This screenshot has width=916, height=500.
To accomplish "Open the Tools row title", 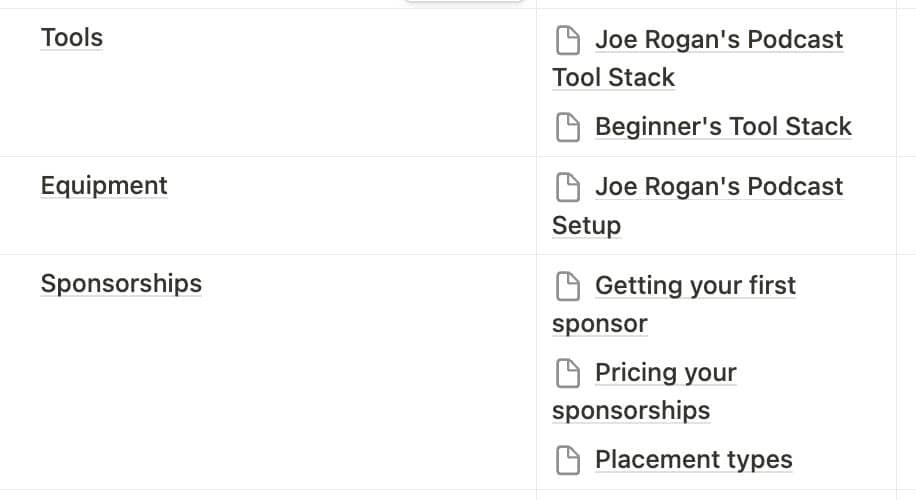I will click(72, 38).
